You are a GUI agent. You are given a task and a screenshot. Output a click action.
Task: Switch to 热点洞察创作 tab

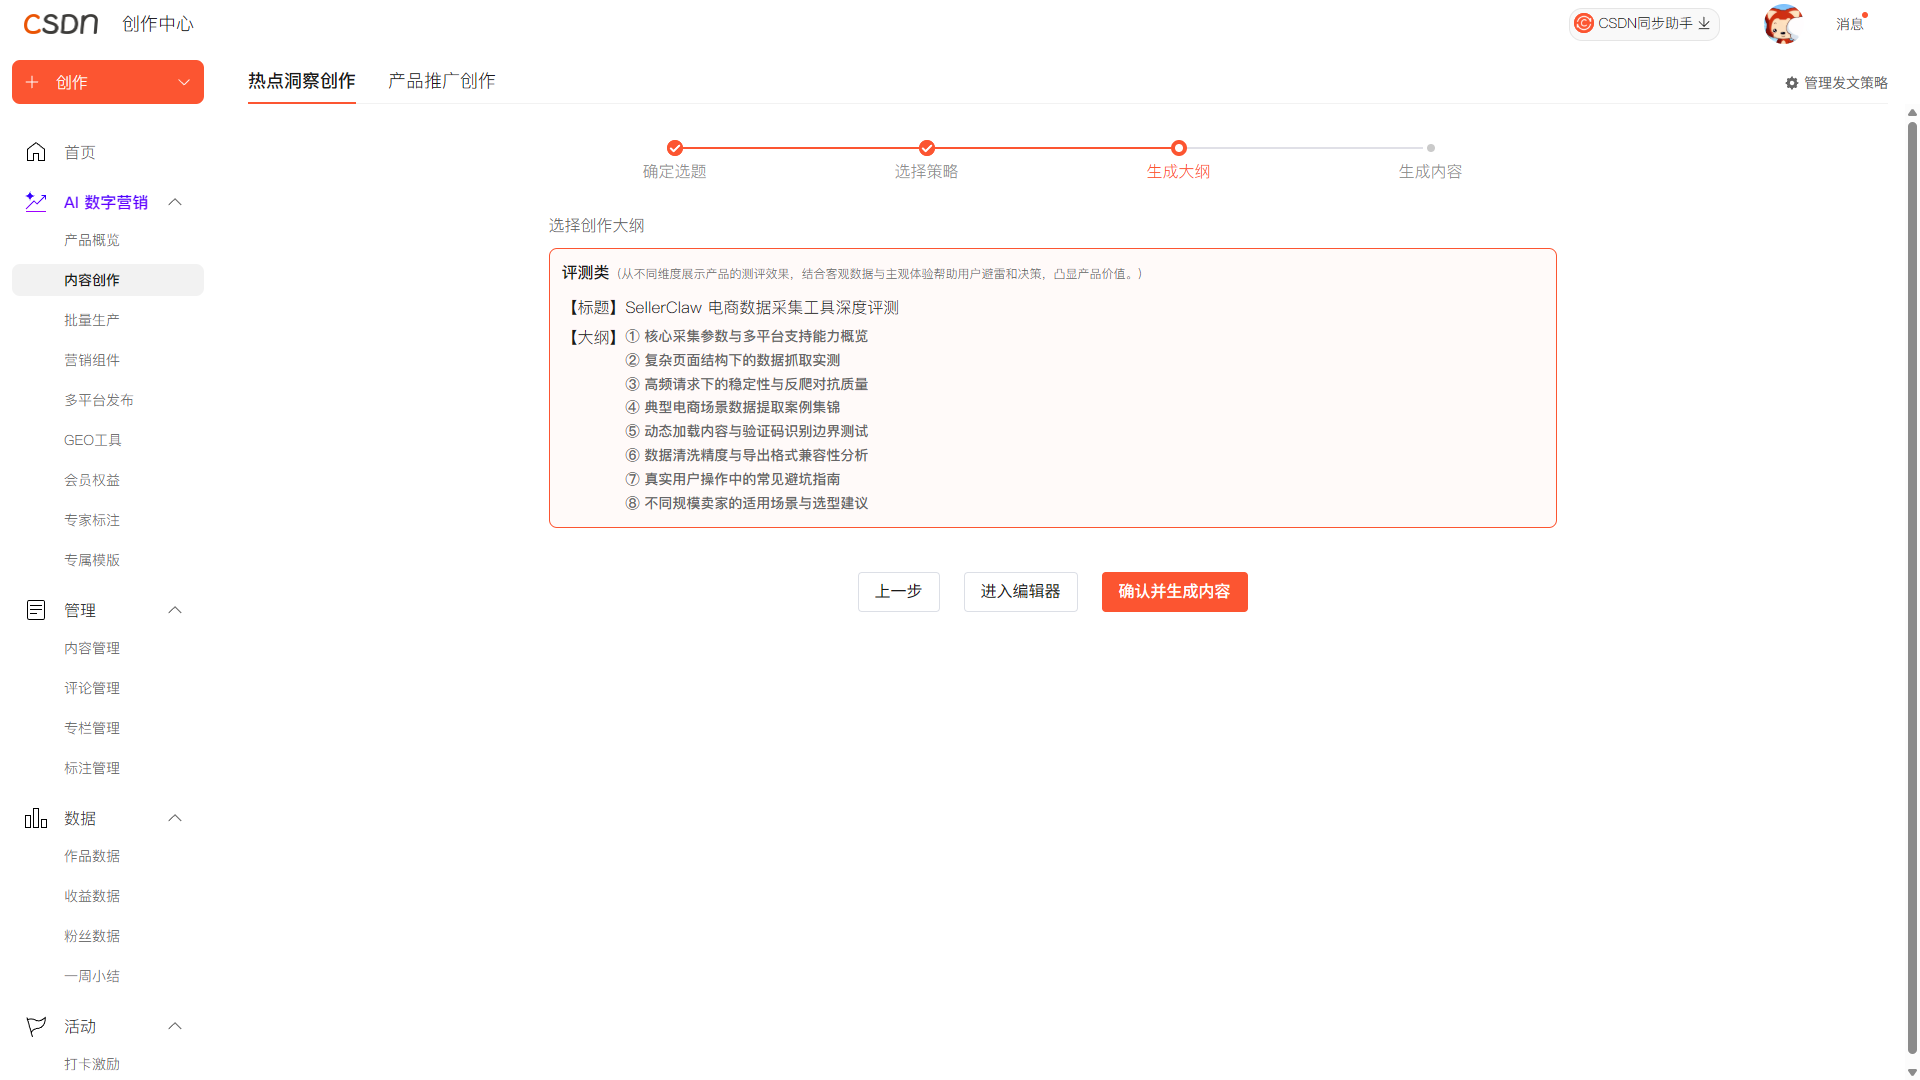point(302,81)
